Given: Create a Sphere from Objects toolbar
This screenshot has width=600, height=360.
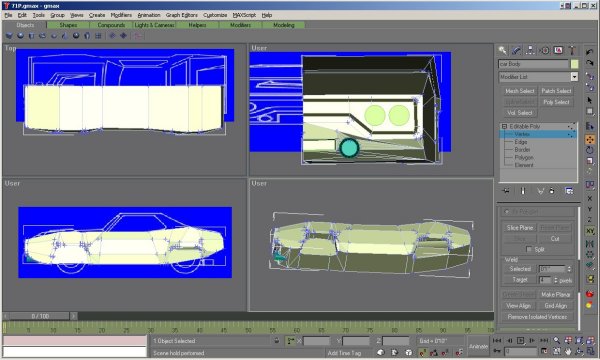Looking at the screenshot, I should coord(20,36).
